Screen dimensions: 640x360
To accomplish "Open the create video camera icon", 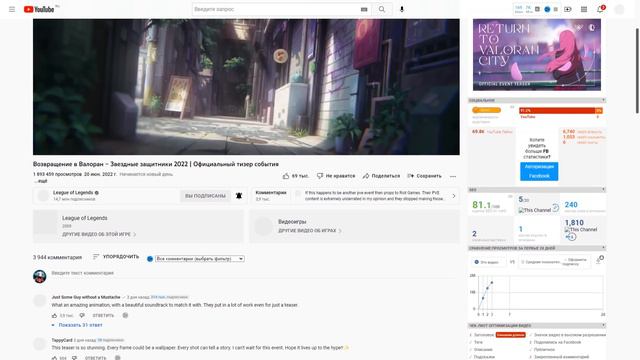I will click(568, 9).
